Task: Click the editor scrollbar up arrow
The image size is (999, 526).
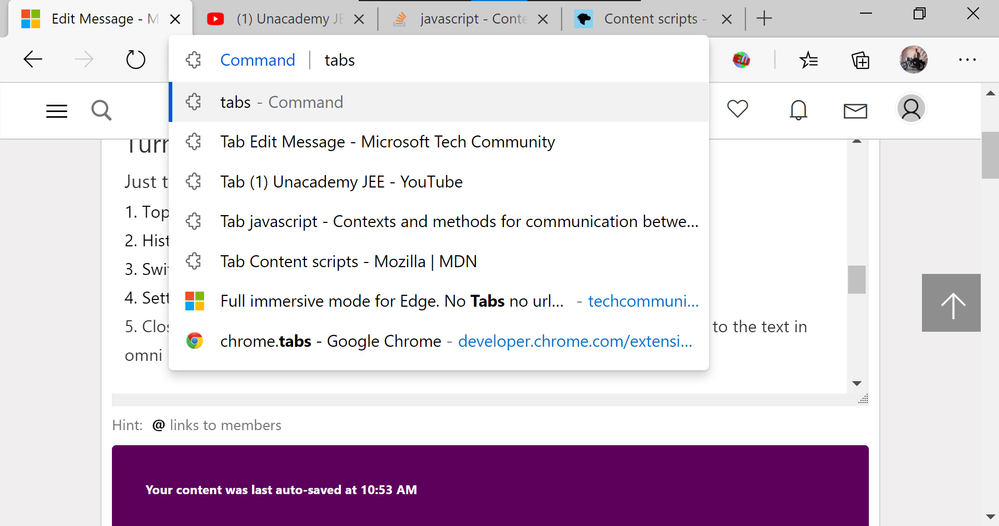Action: pos(857,141)
